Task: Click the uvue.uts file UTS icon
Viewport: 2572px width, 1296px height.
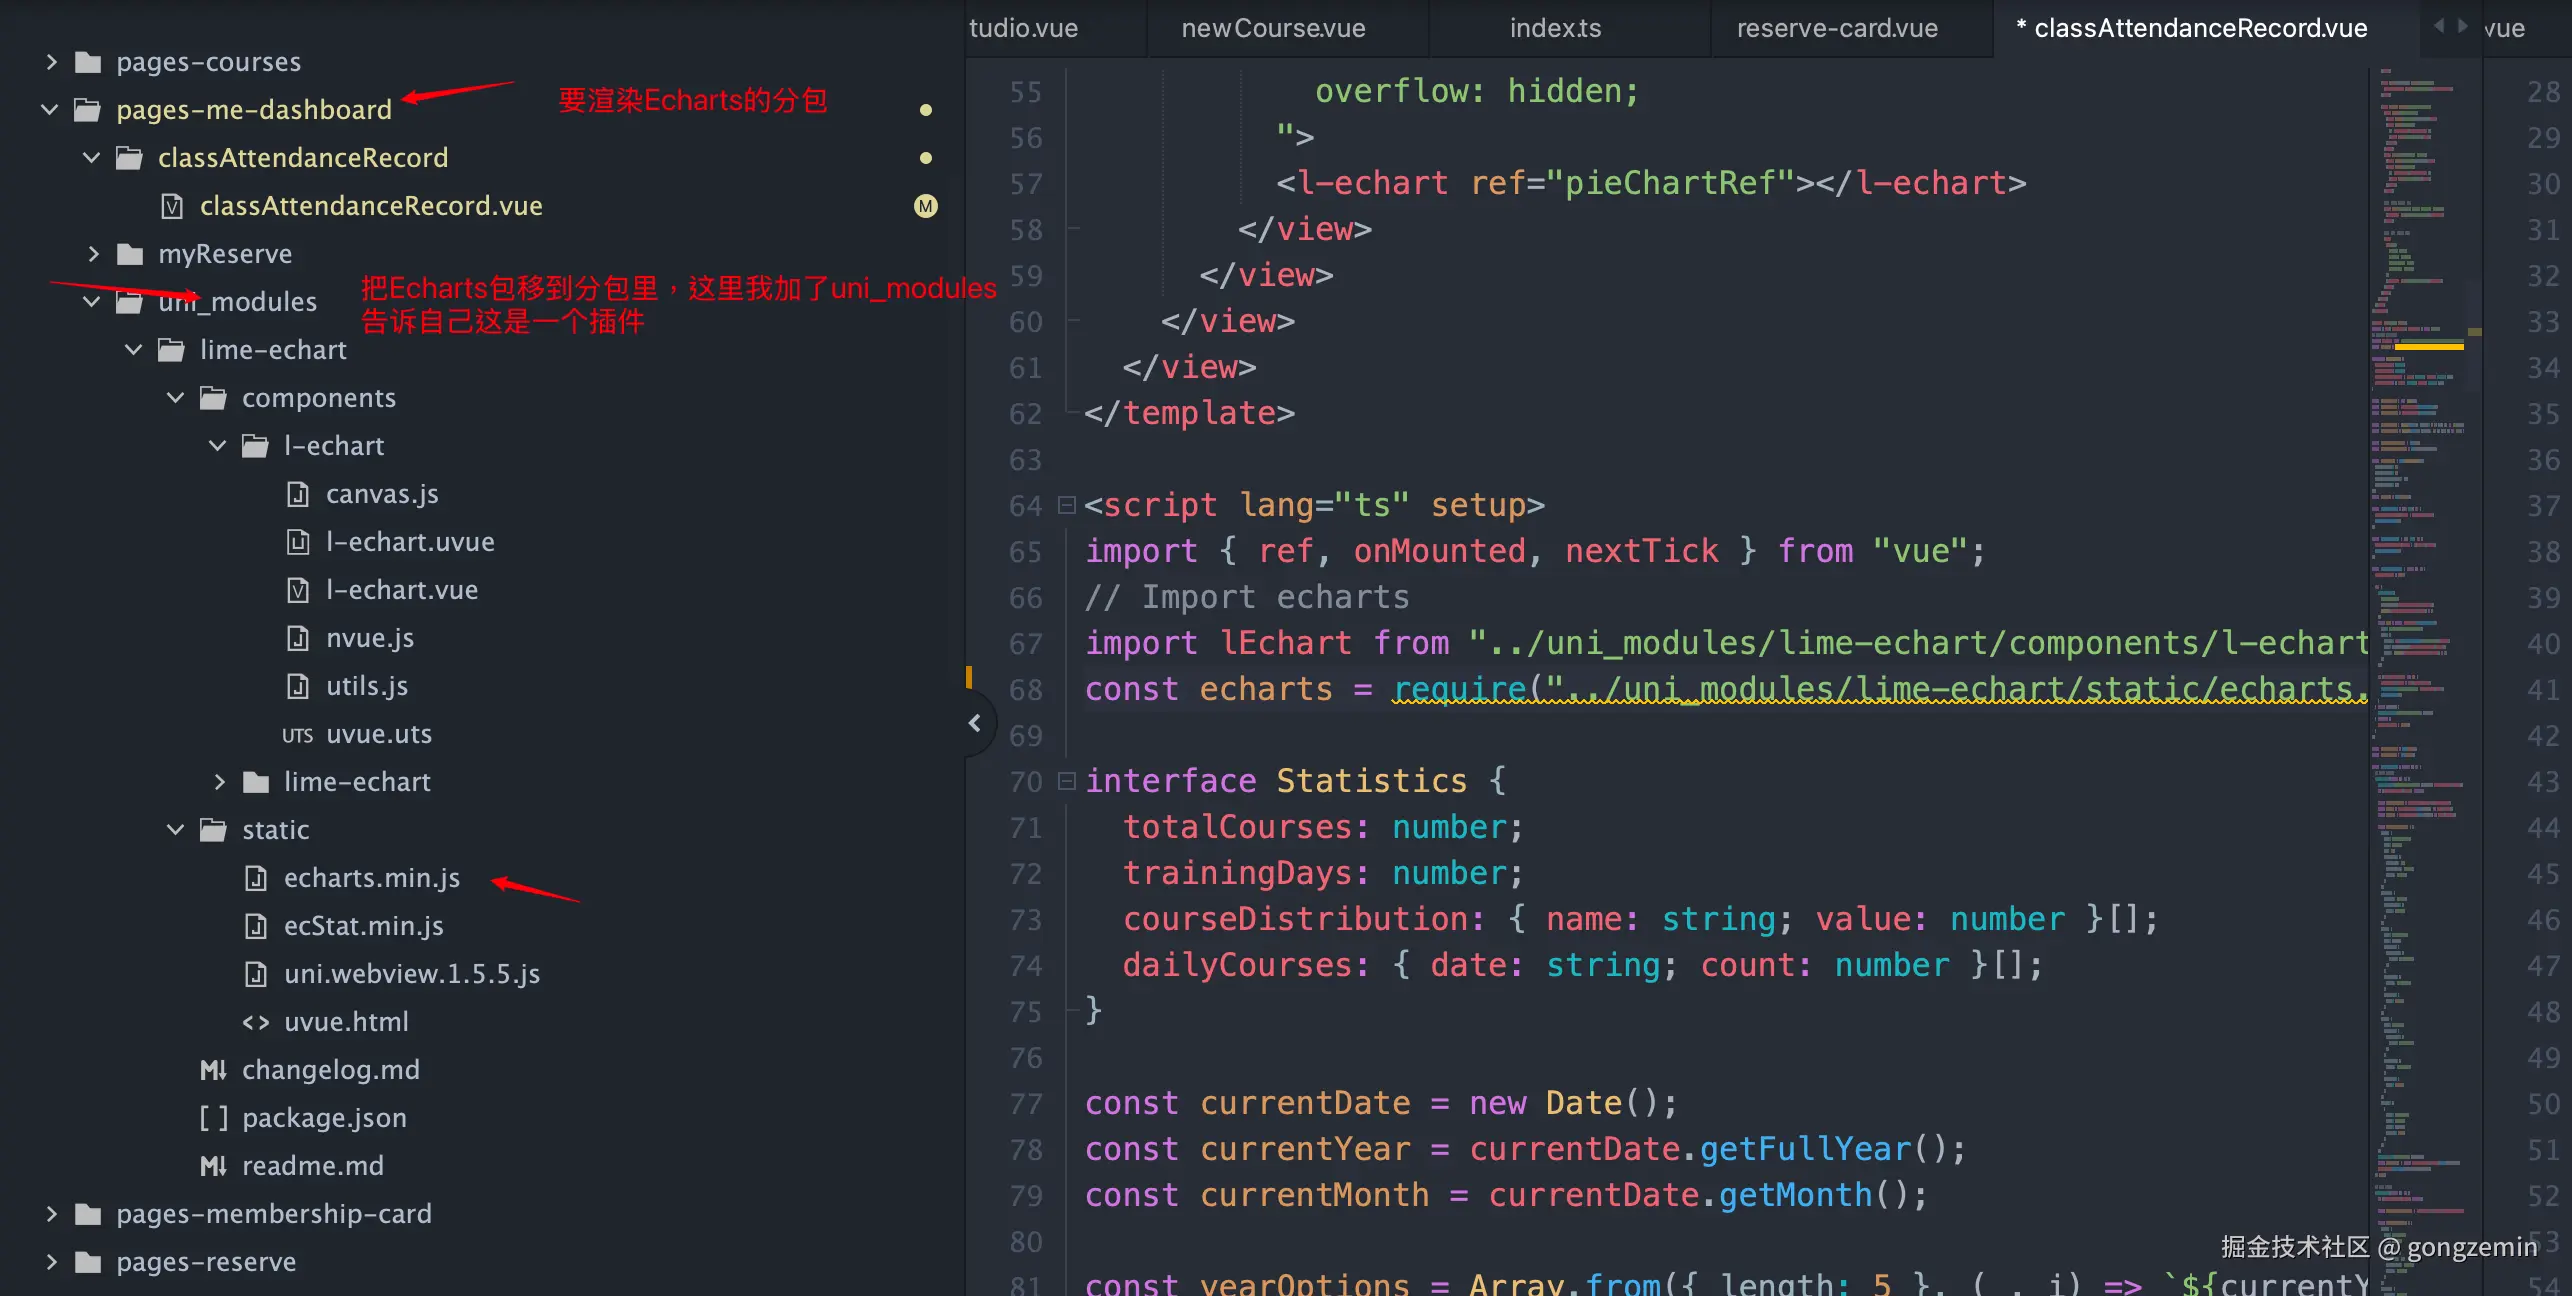Action: coord(297,735)
